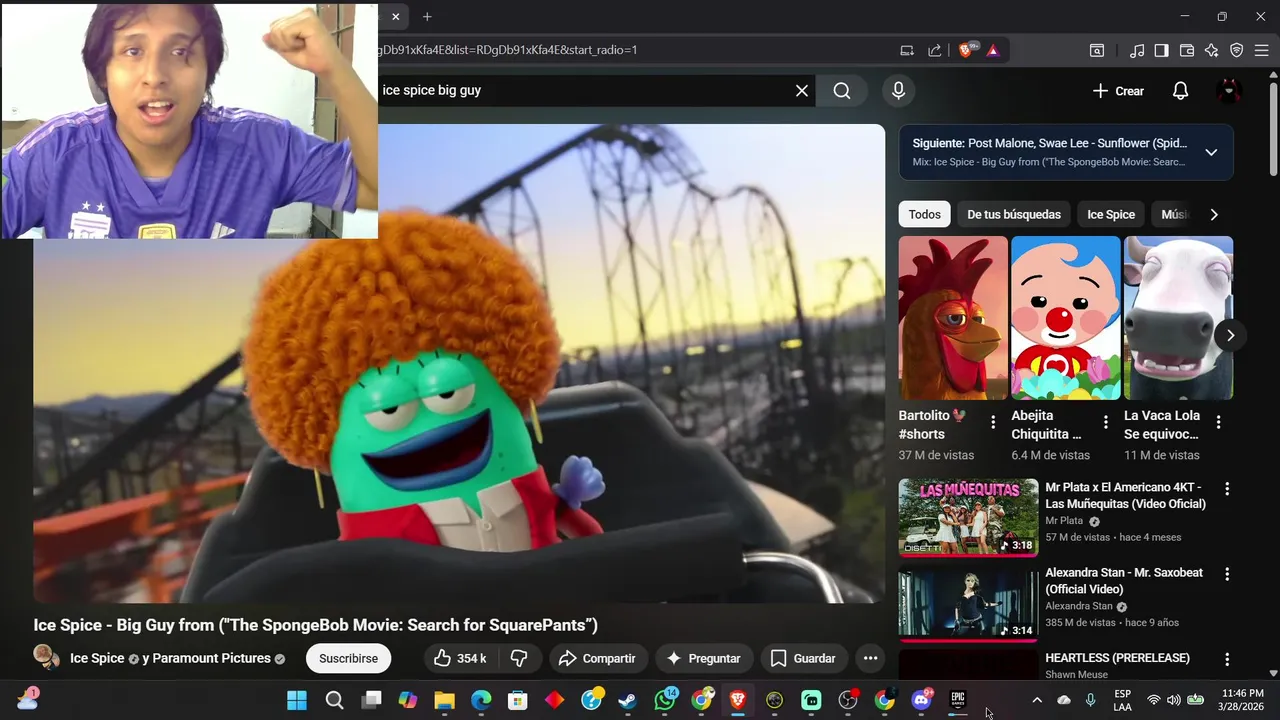Open the volume control in system tray
This screenshot has height=720, width=1280.
[1174, 700]
